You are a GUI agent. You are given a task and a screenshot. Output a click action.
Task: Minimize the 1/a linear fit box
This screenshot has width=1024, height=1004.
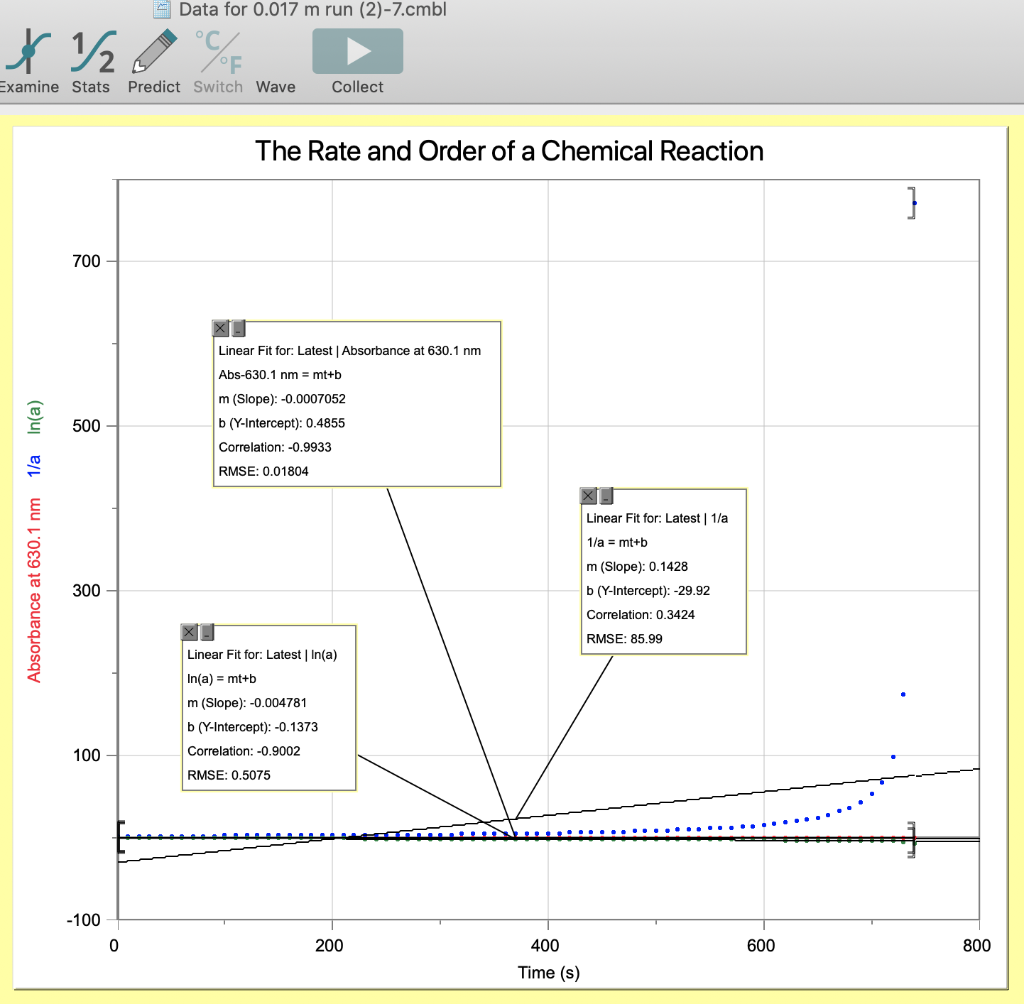[x=606, y=496]
